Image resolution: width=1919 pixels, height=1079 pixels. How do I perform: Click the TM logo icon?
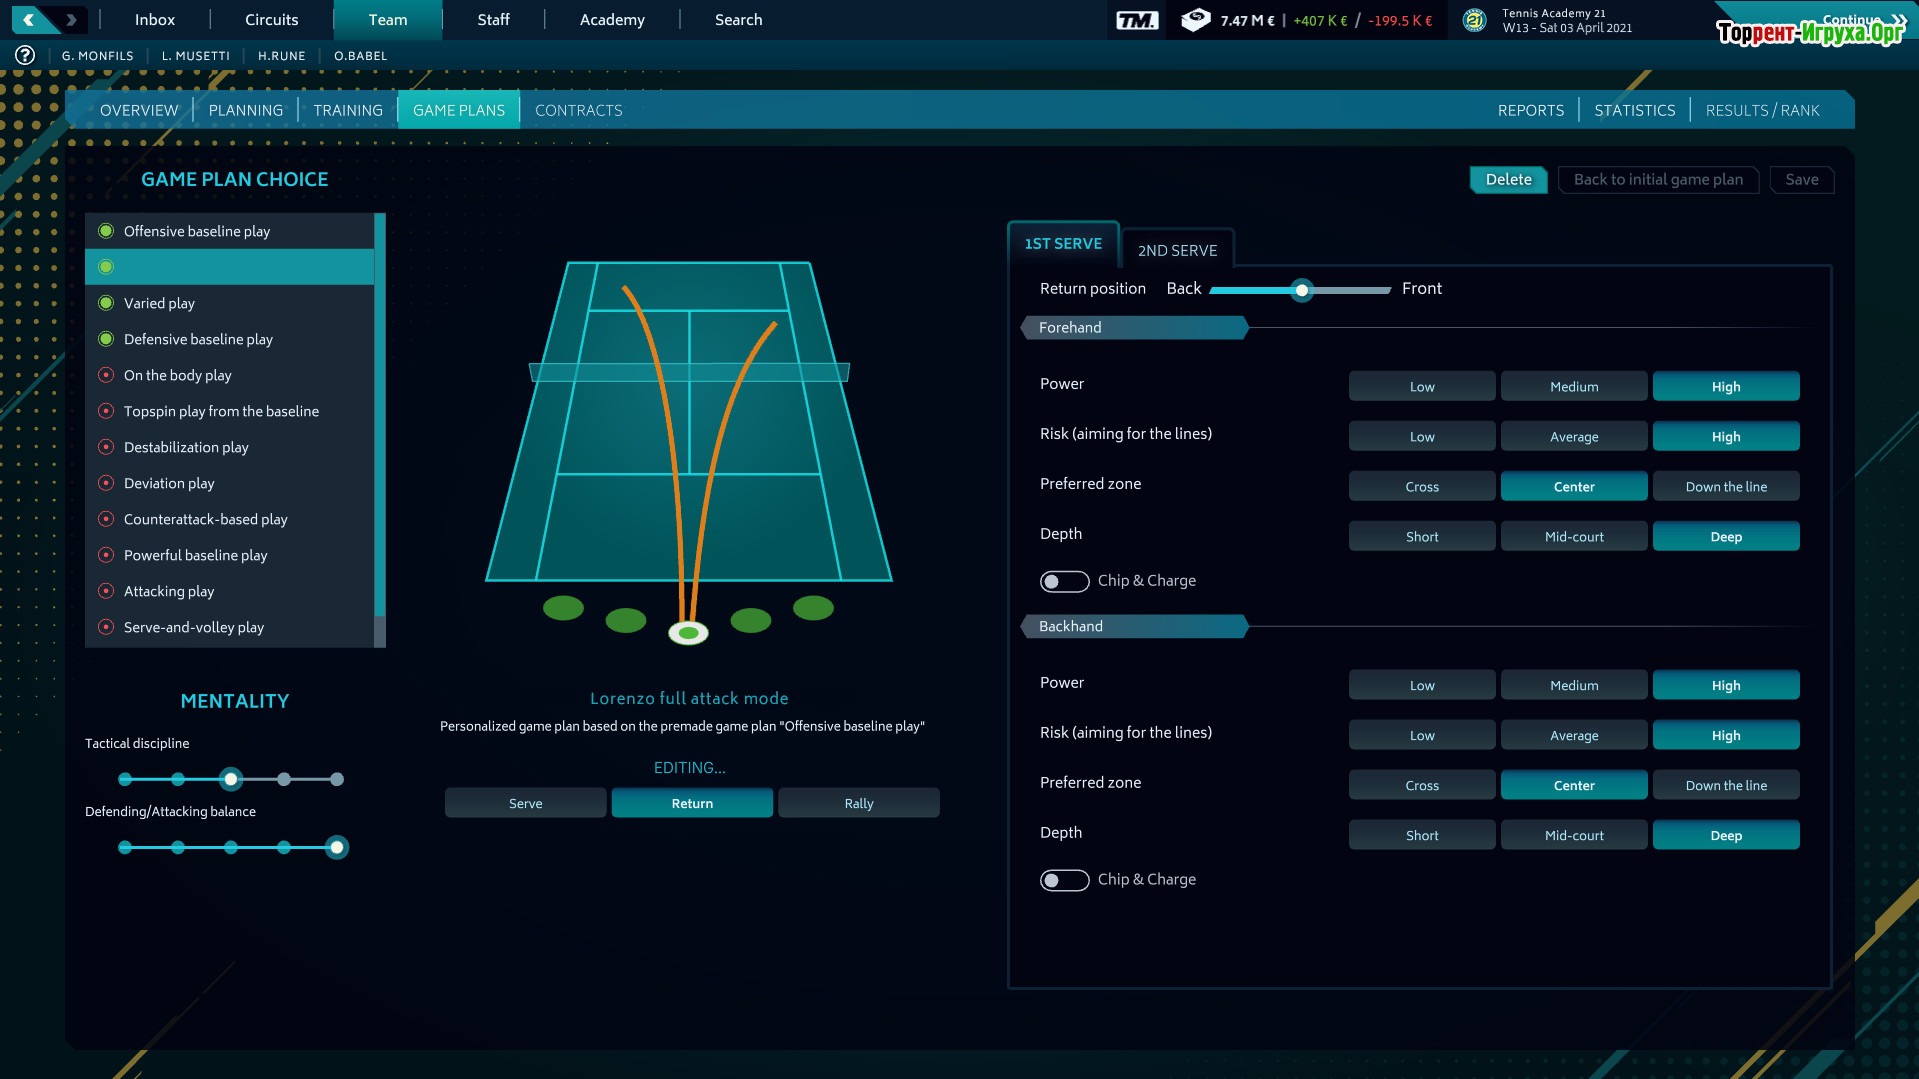point(1137,20)
